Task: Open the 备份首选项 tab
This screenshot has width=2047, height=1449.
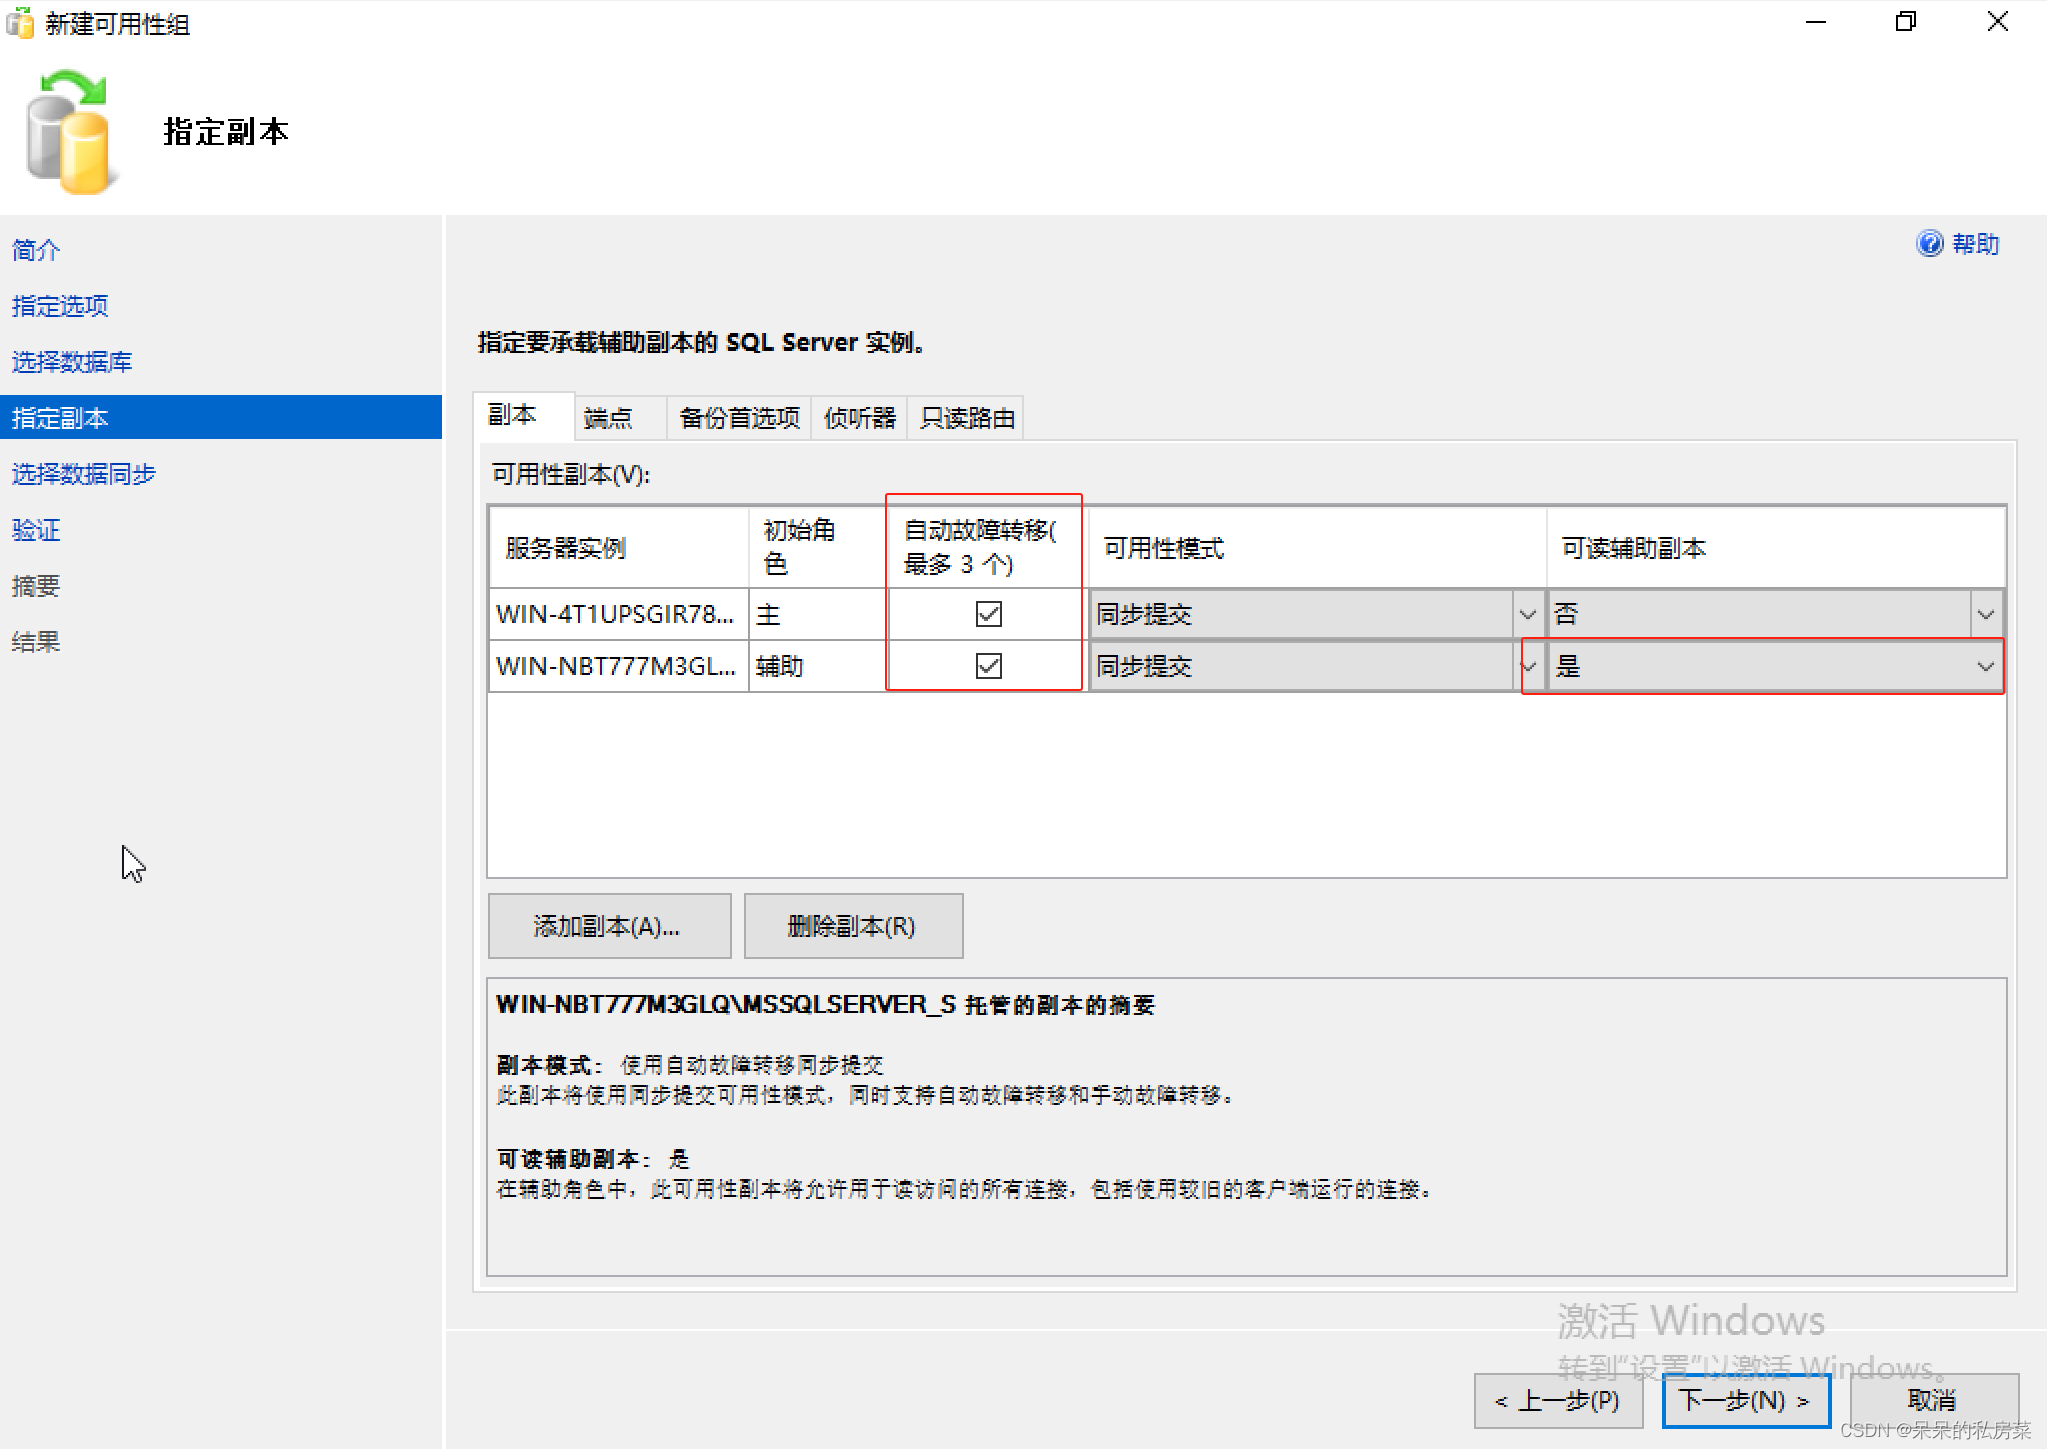Action: tap(739, 418)
